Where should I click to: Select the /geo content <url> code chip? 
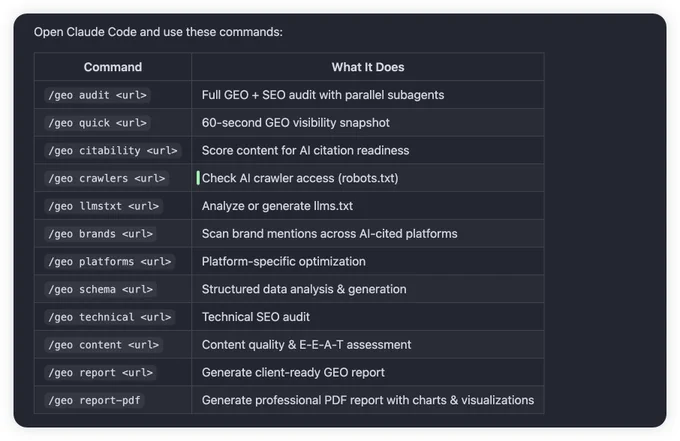(104, 345)
